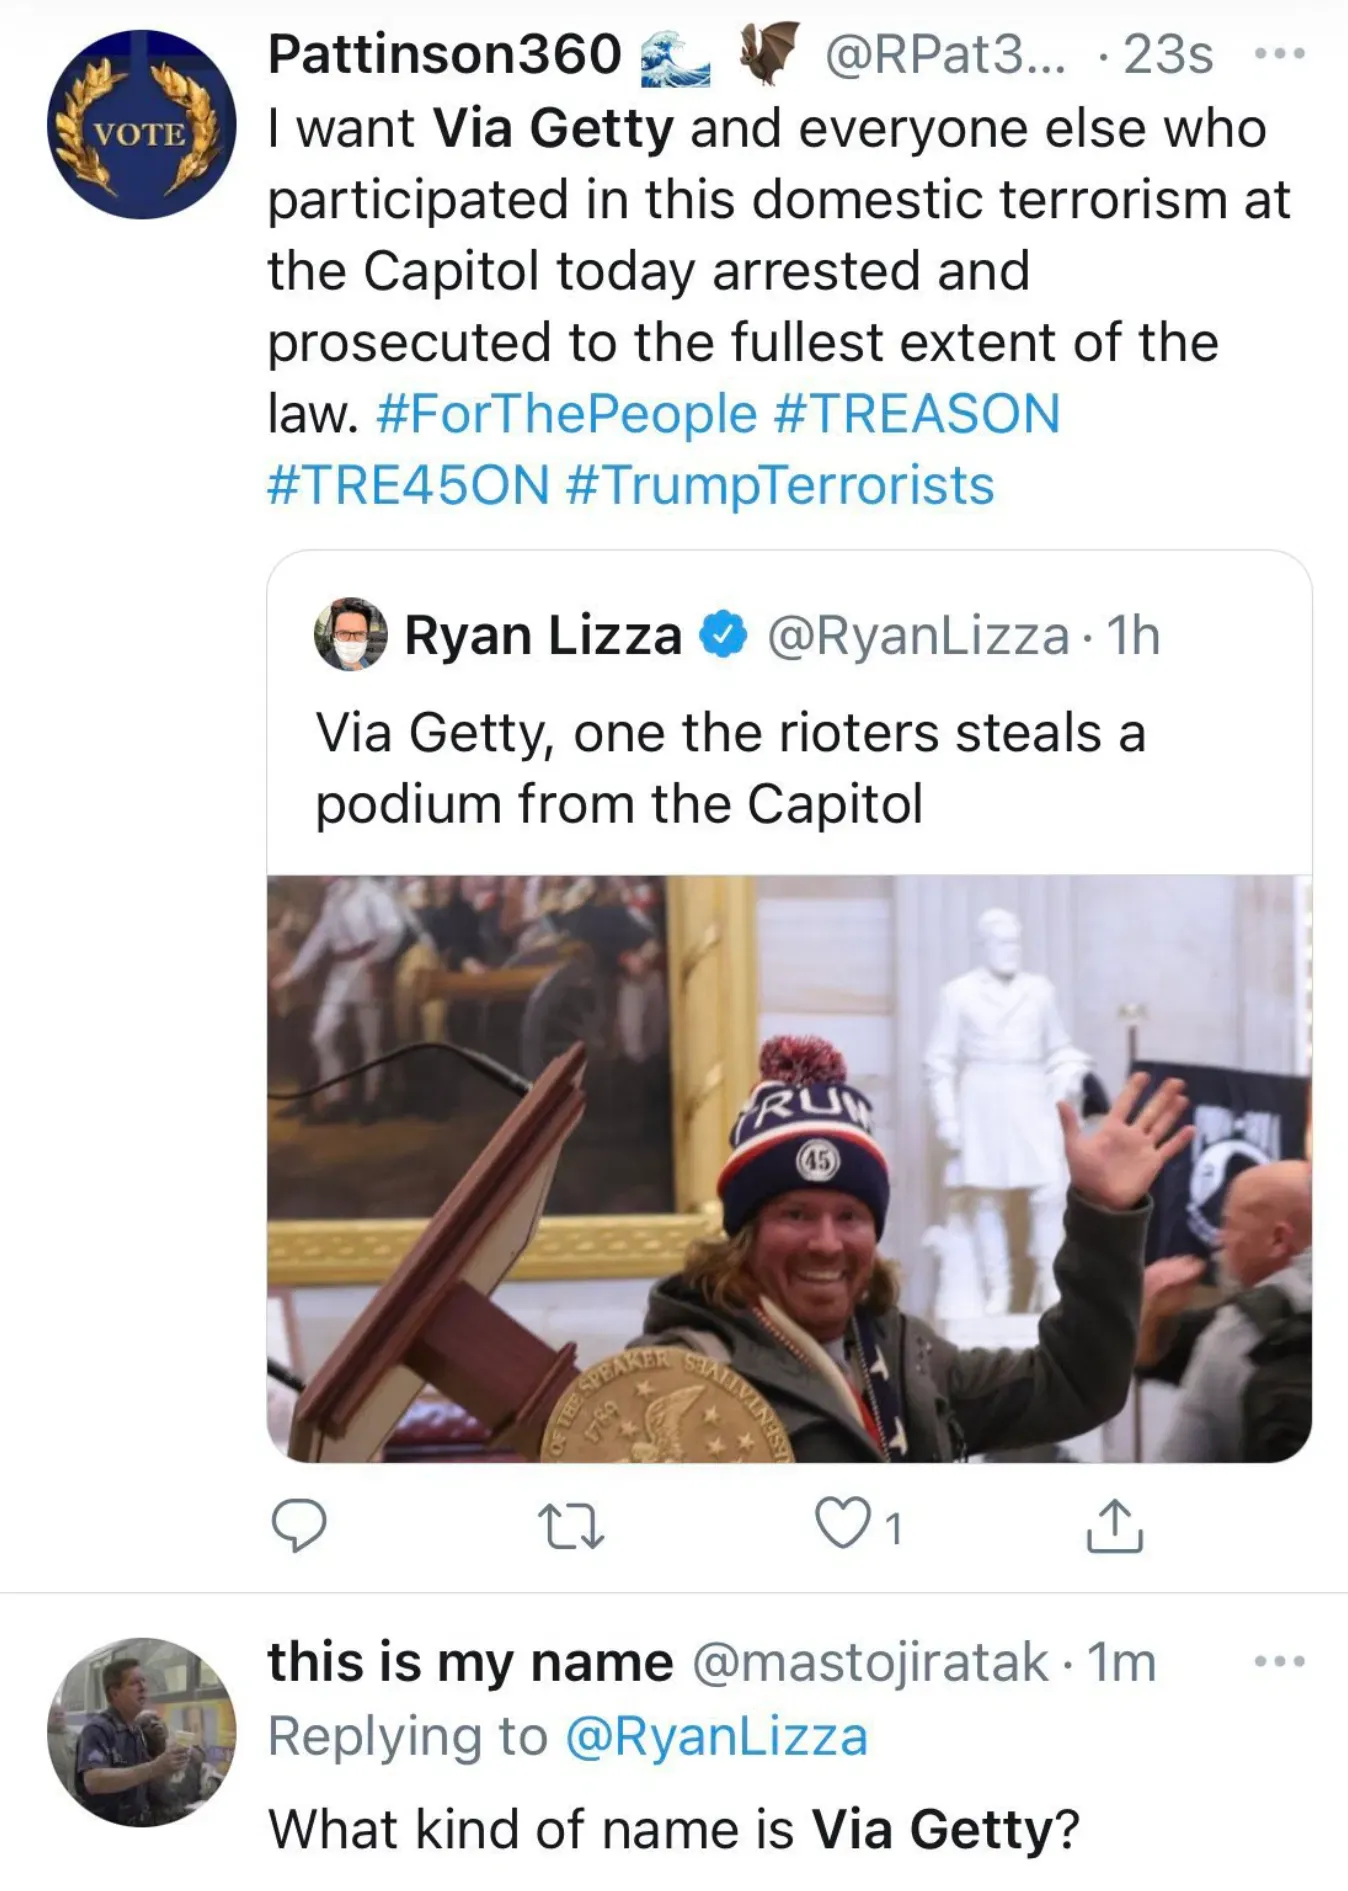The height and width of the screenshot is (1891, 1348).
Task: Like the tweet with the heart icon
Action: [x=842, y=1524]
